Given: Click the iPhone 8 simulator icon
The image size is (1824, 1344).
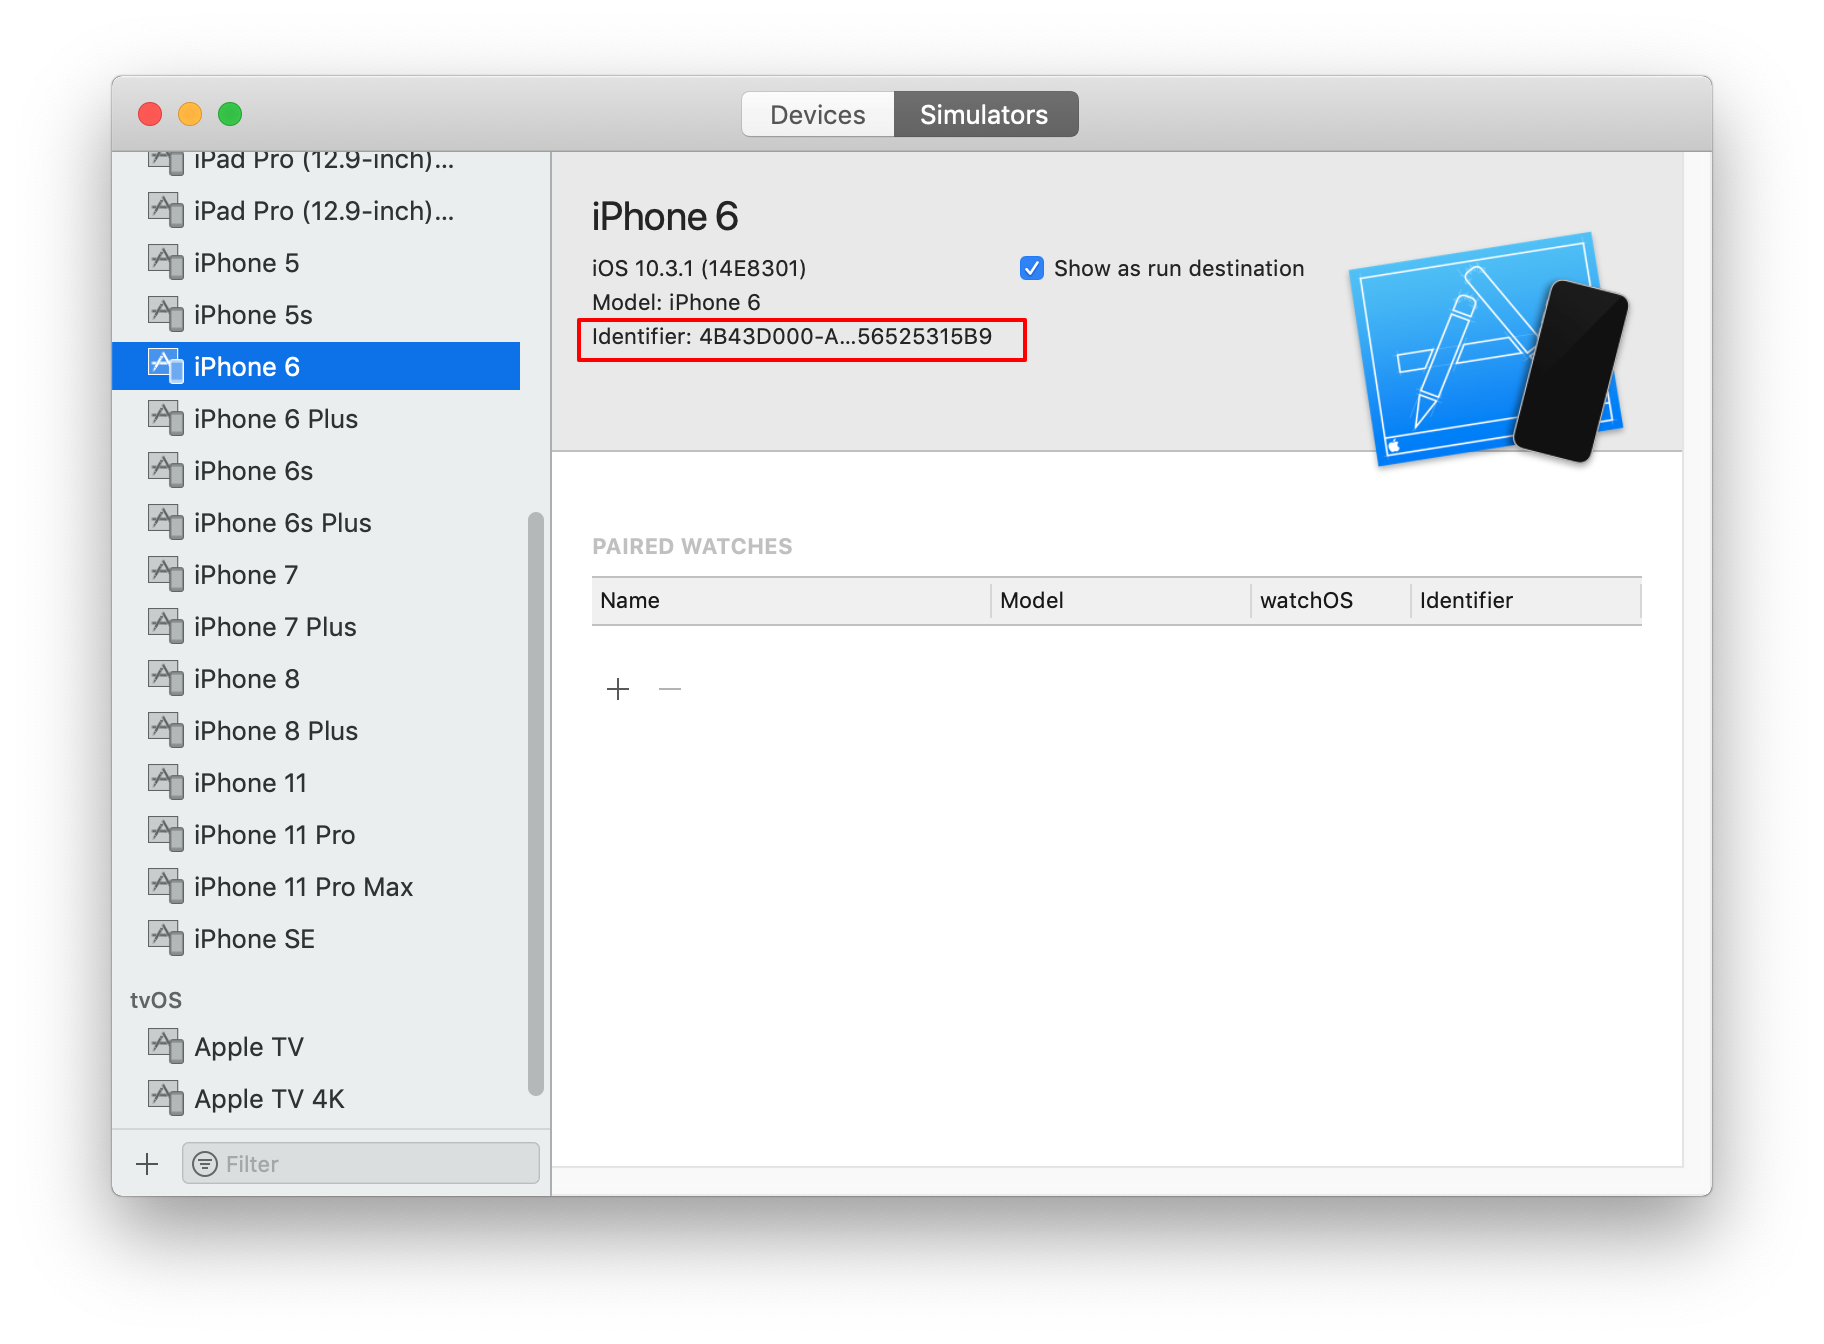Looking at the screenshot, I should pos(166,678).
